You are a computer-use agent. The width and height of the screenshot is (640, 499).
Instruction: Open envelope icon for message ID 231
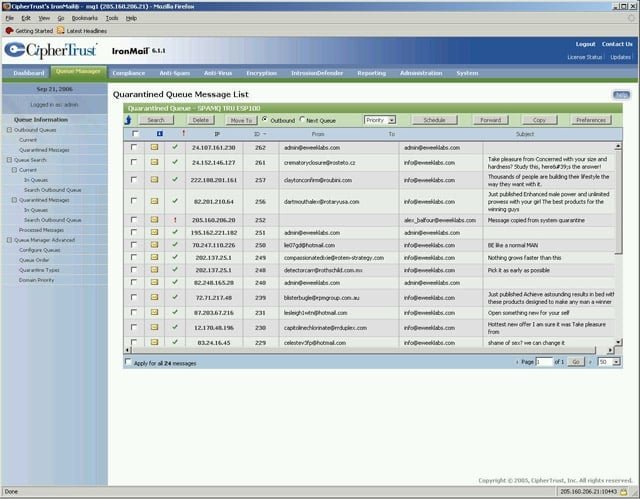pyautogui.click(x=154, y=312)
